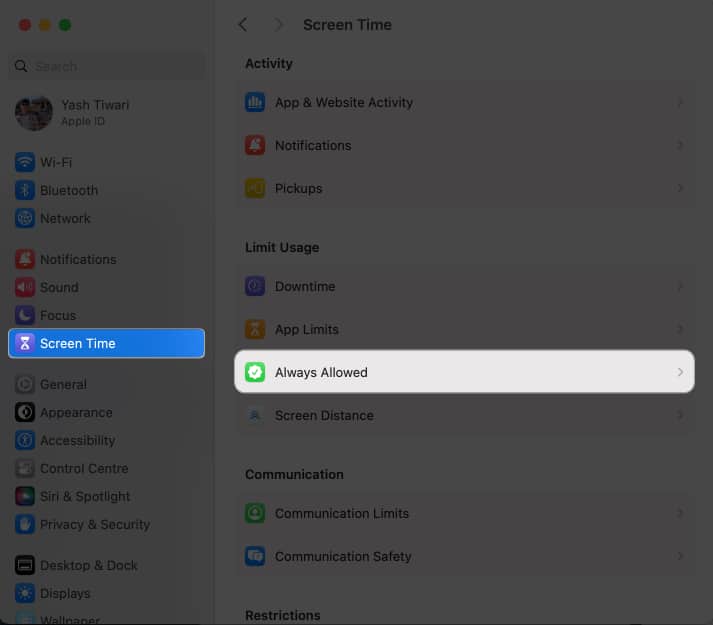713x625 pixels.
Task: Open the Pickups label
Action: [x=298, y=189]
